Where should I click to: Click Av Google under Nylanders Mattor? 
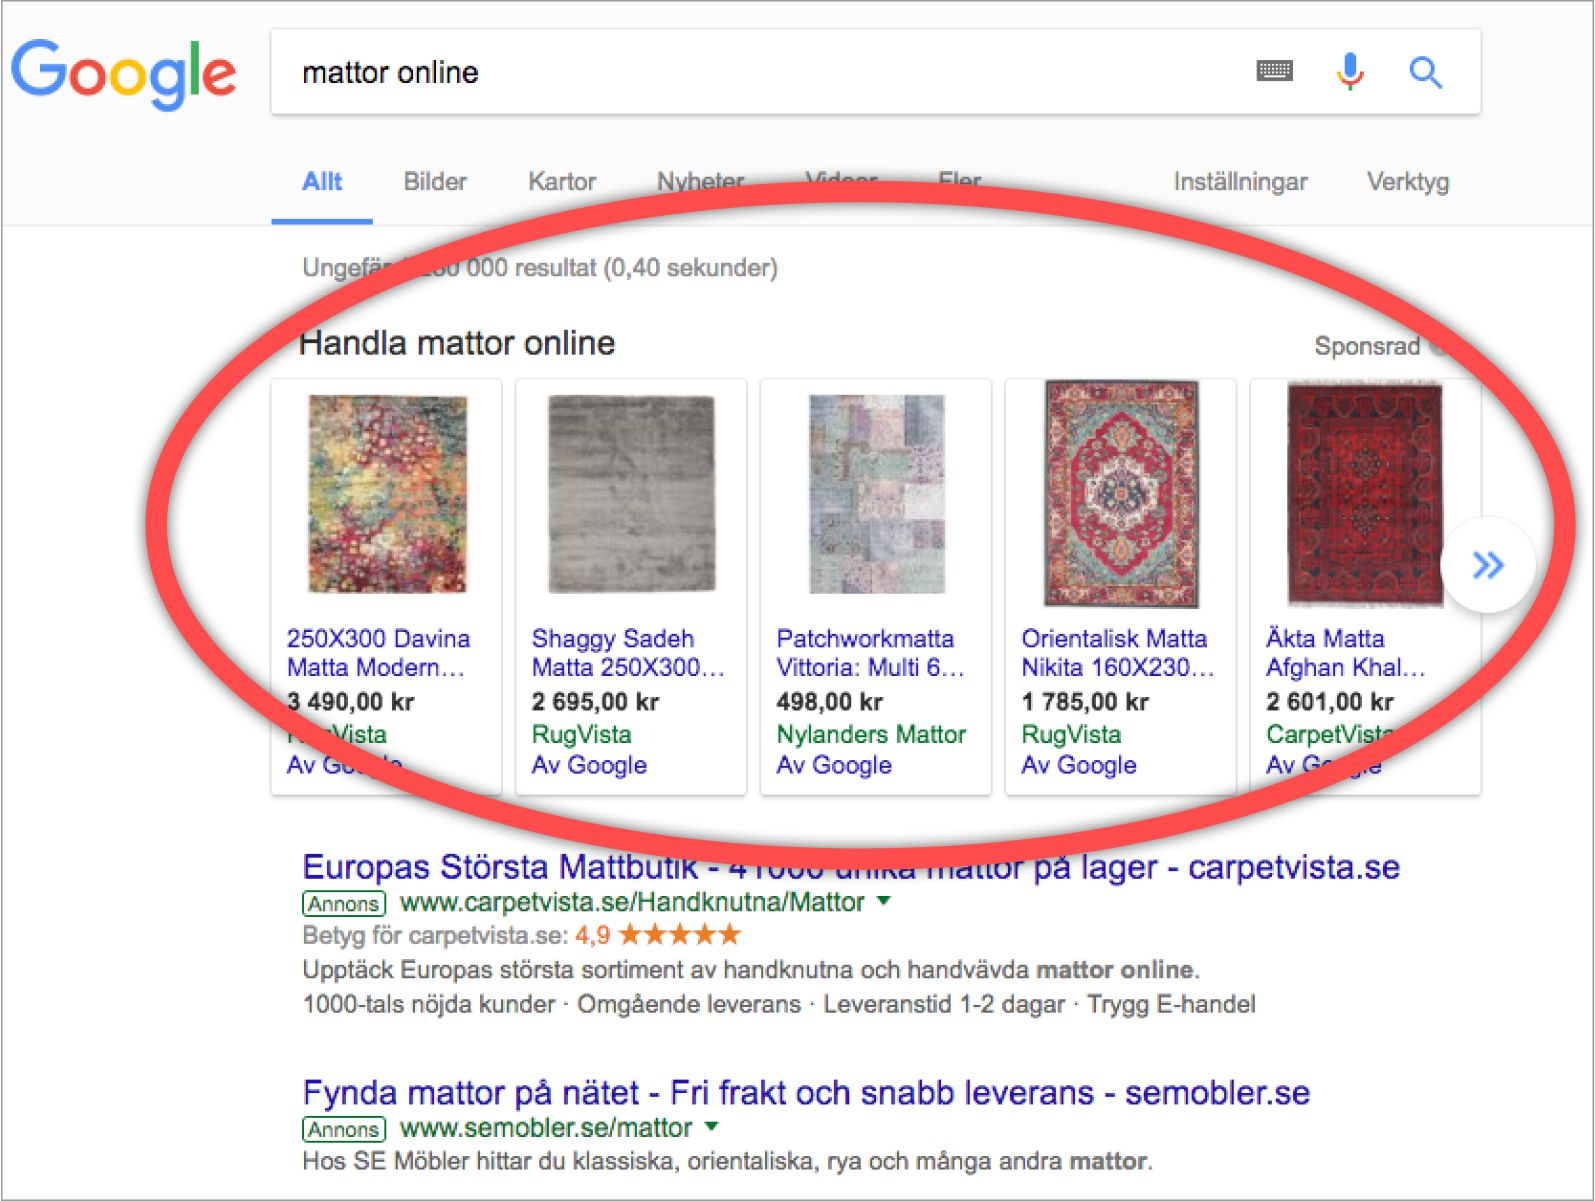coord(834,765)
